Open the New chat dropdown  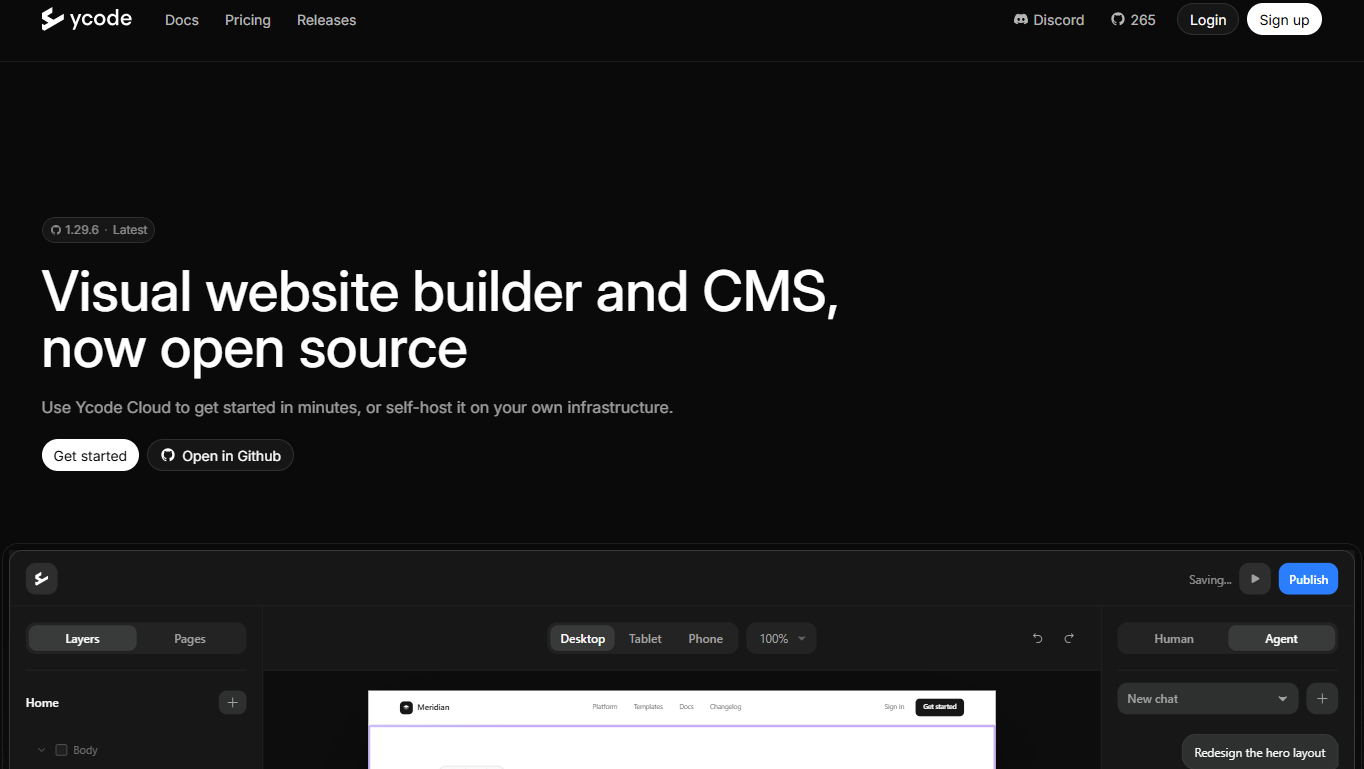(x=1208, y=699)
